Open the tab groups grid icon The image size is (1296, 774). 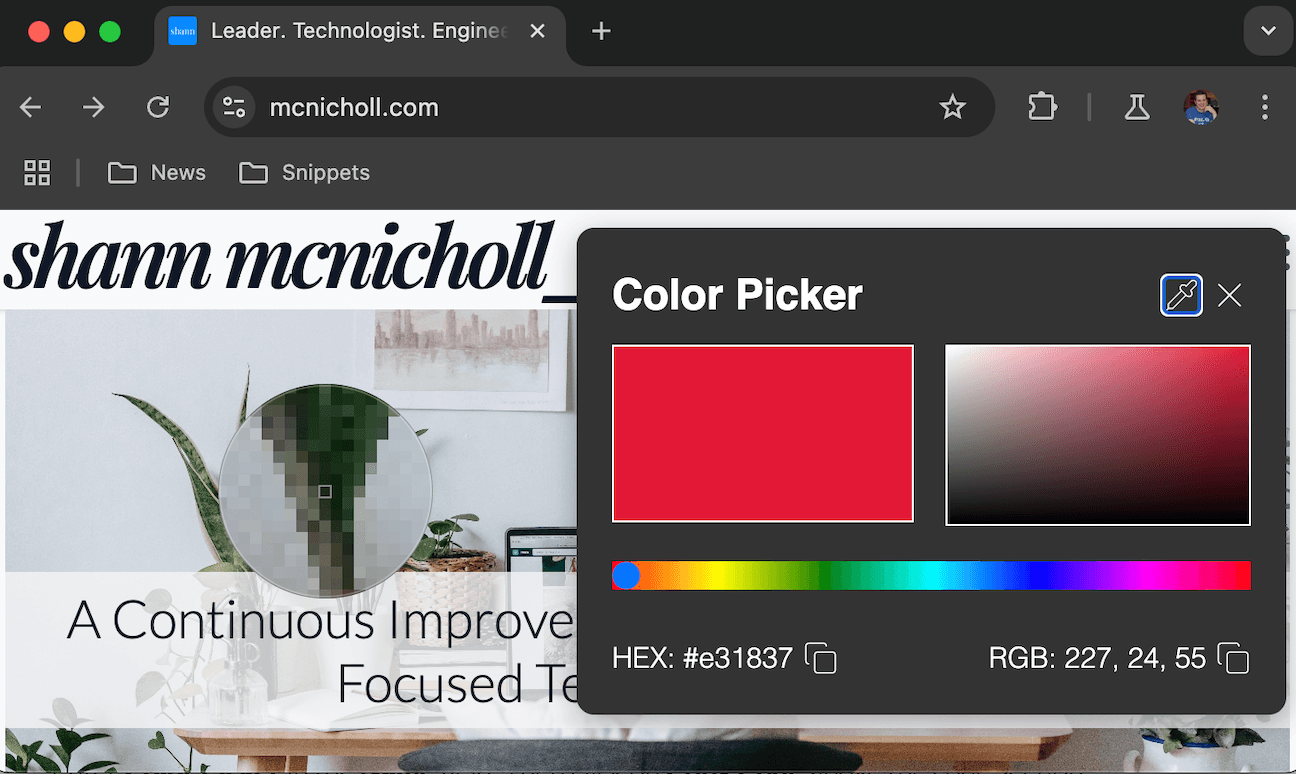coord(37,172)
